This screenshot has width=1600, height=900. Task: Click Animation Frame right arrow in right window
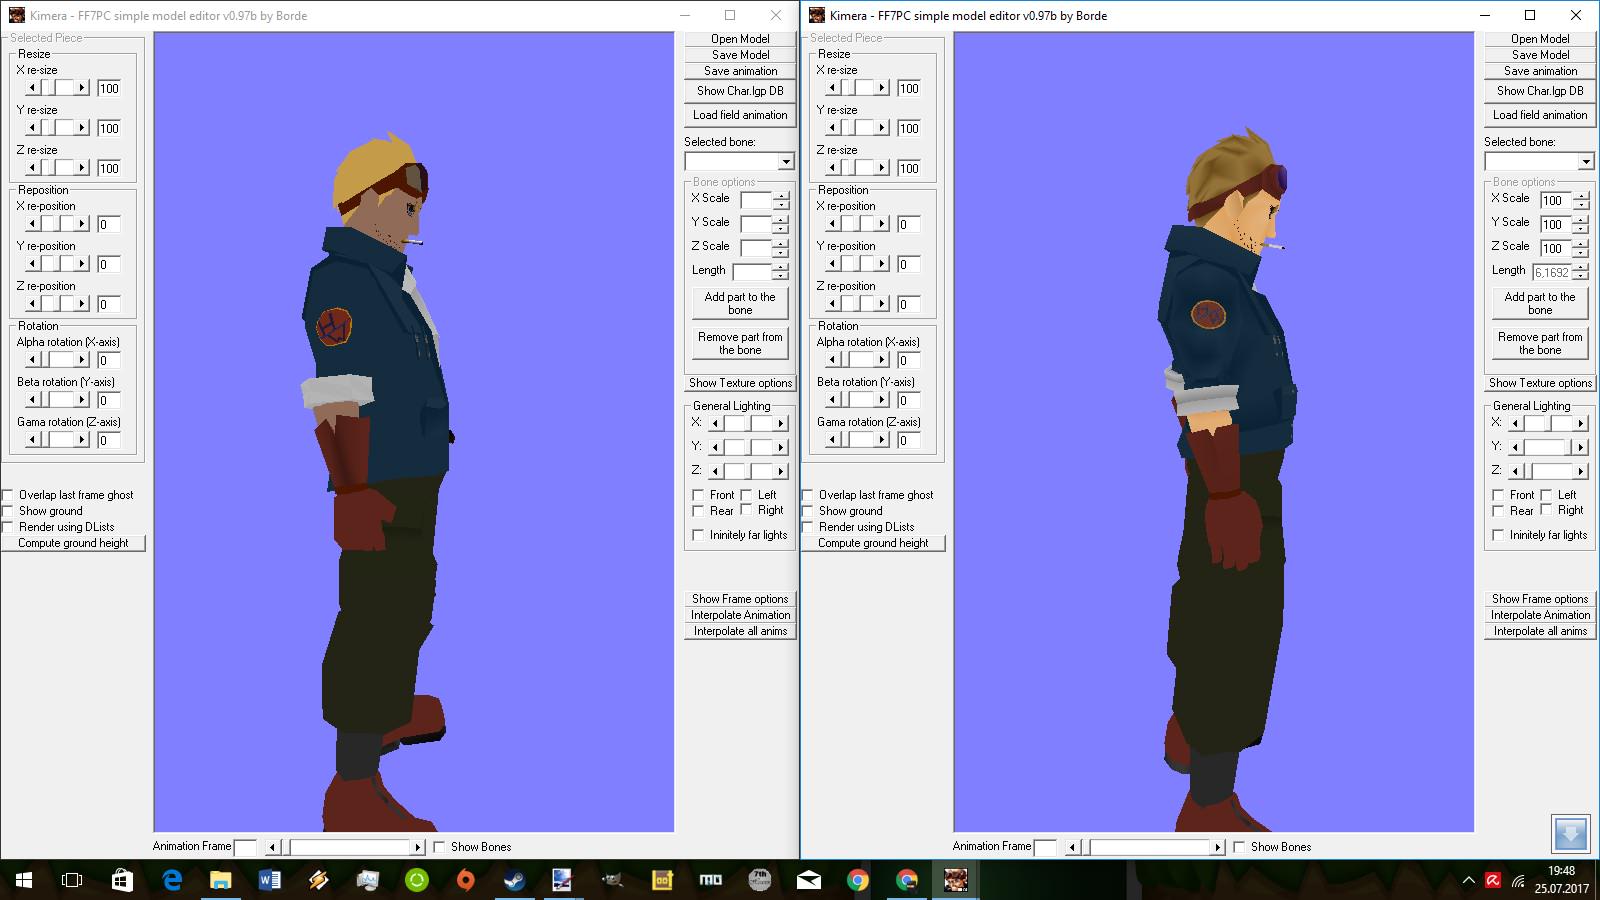[1218, 847]
